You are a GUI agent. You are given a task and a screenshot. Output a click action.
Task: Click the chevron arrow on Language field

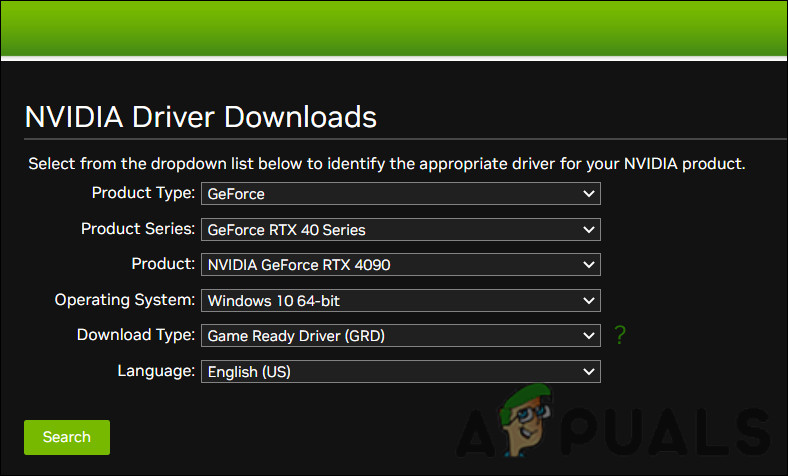588,371
